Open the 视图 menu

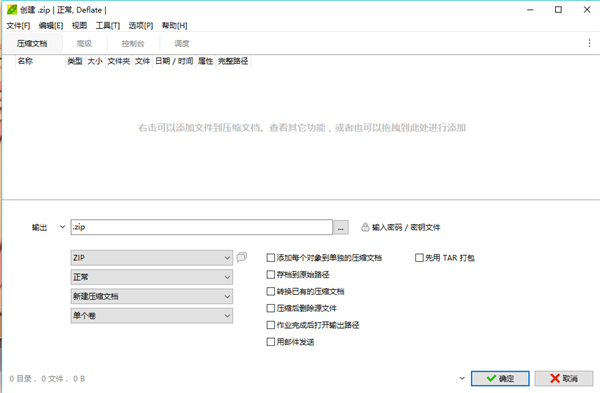pyautogui.click(x=79, y=26)
